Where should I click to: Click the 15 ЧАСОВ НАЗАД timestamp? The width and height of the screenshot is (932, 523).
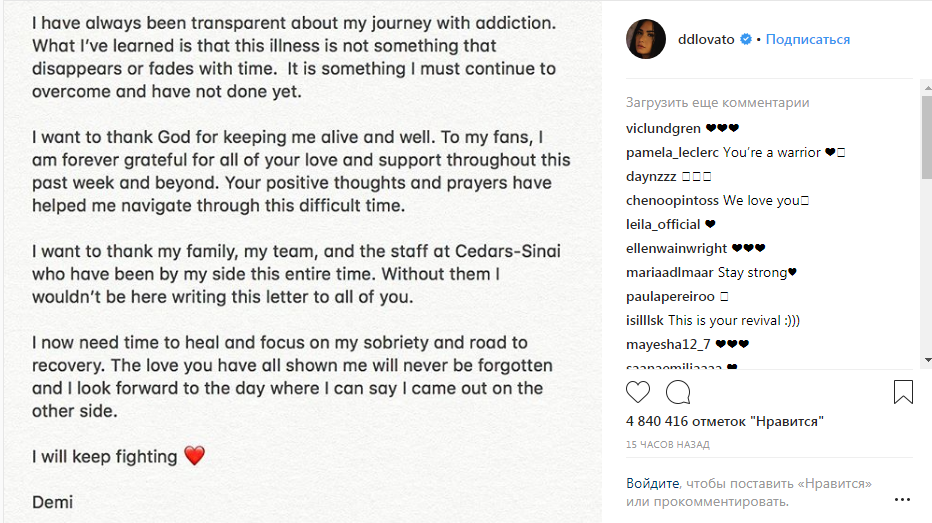tap(667, 444)
